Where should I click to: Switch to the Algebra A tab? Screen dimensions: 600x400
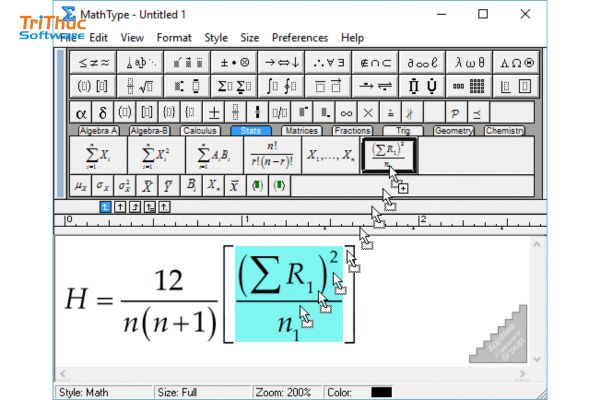pyautogui.click(x=98, y=131)
